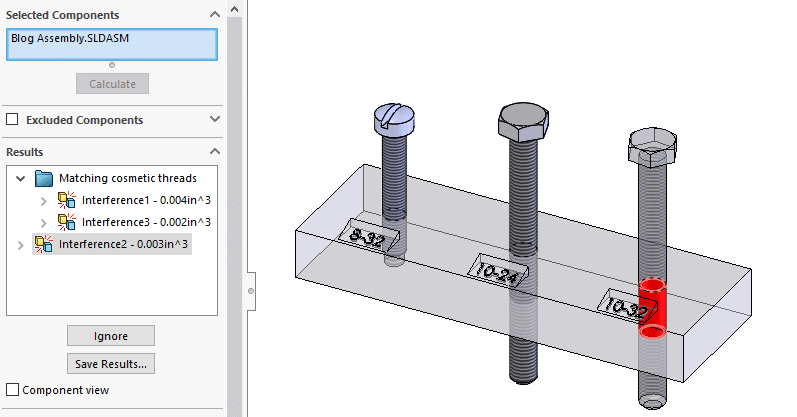Click the 10-24 label on the block
The width and height of the screenshot is (797, 417).
point(498,271)
